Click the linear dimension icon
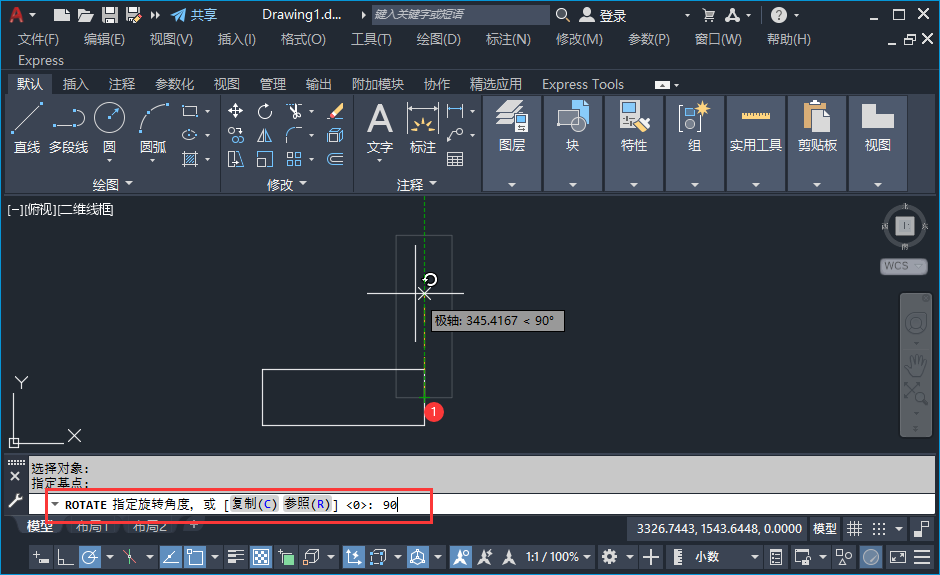This screenshot has width=940, height=575. pos(455,111)
